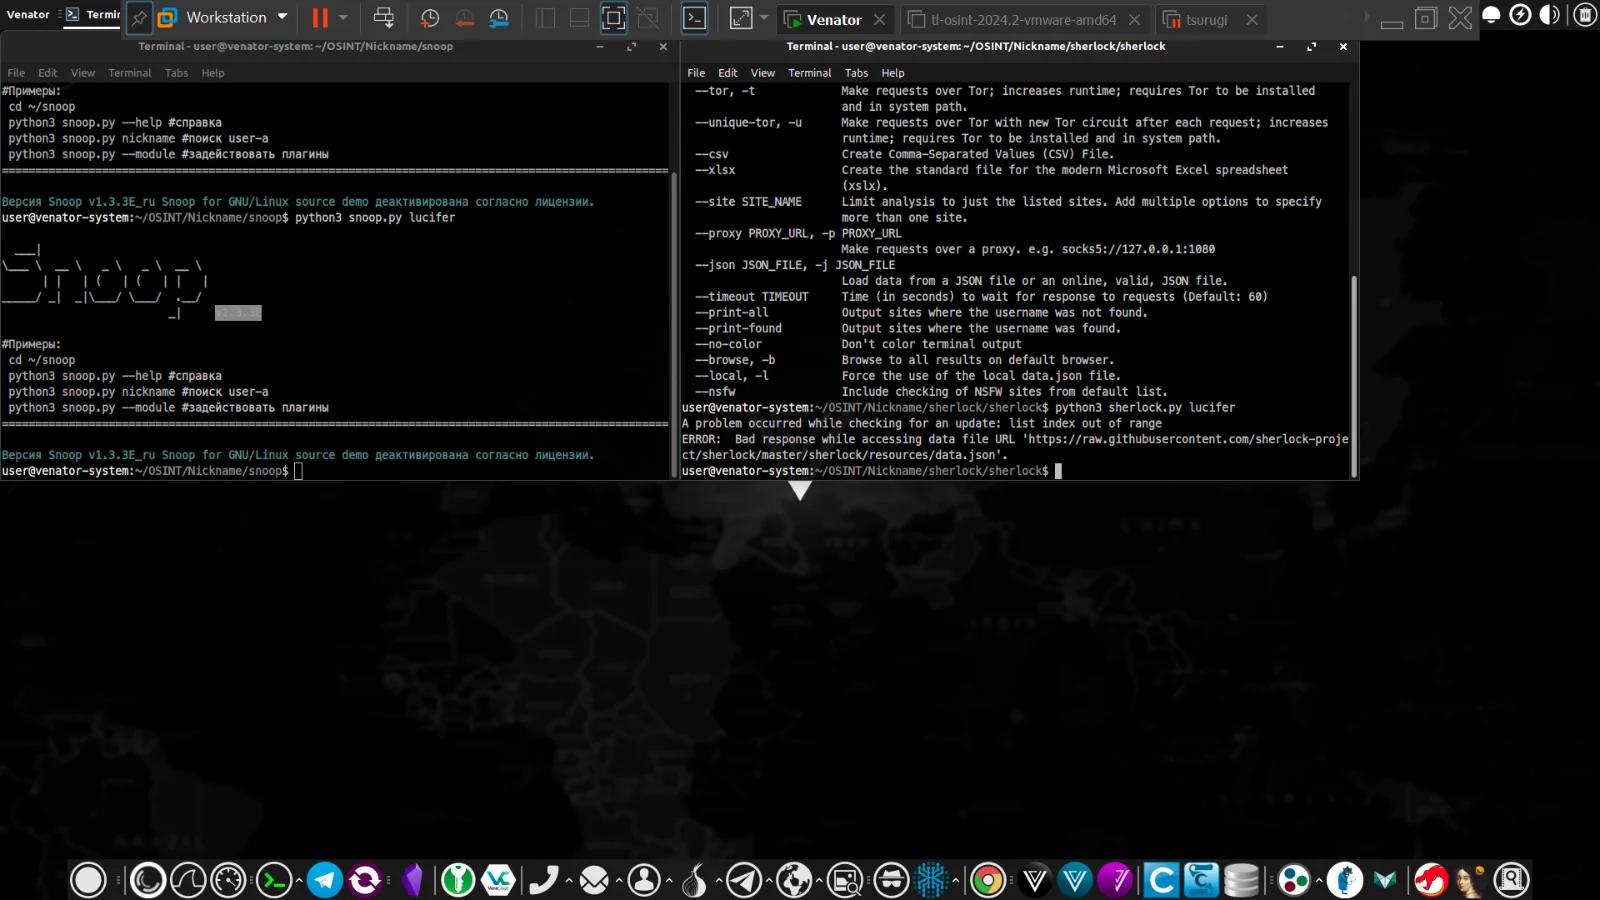Launch the KeePassXC green key icon
Viewport: 1600px width, 900px height.
pyautogui.click(x=458, y=880)
